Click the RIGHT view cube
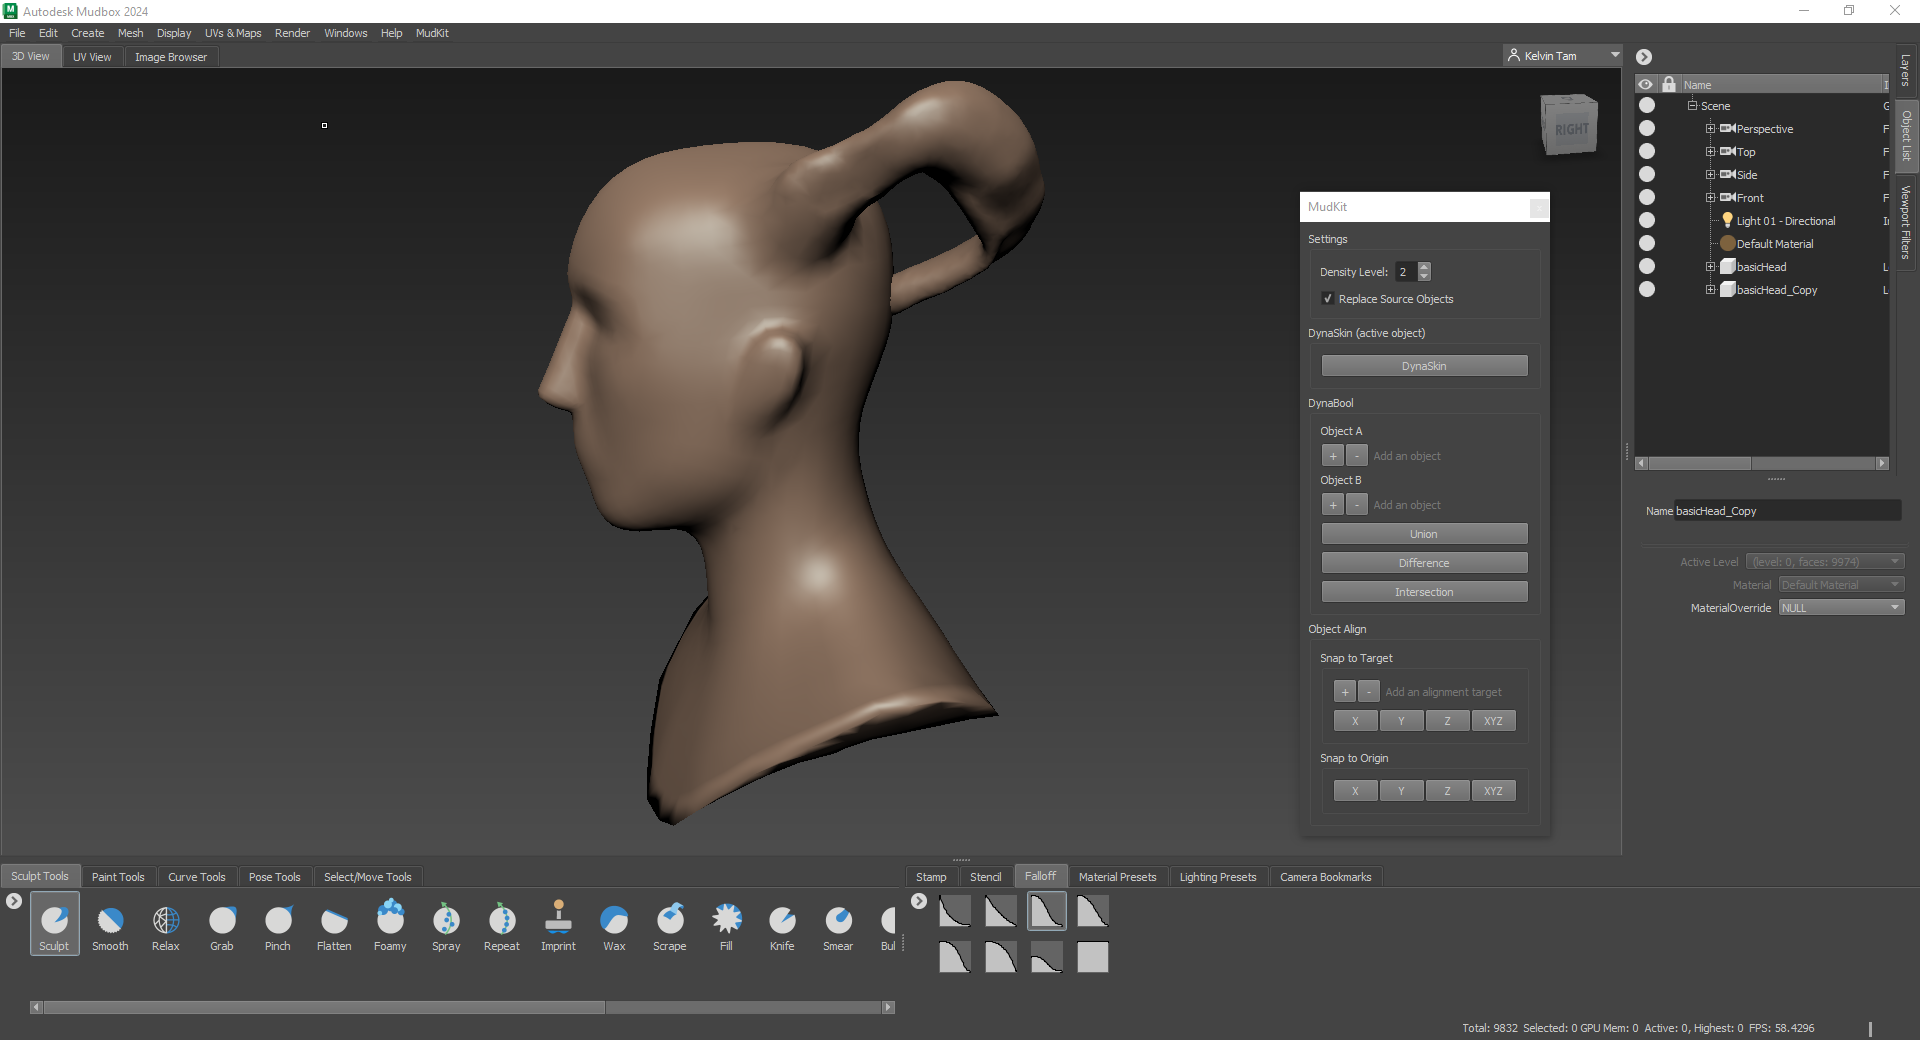The height and width of the screenshot is (1040, 1920). click(1570, 127)
